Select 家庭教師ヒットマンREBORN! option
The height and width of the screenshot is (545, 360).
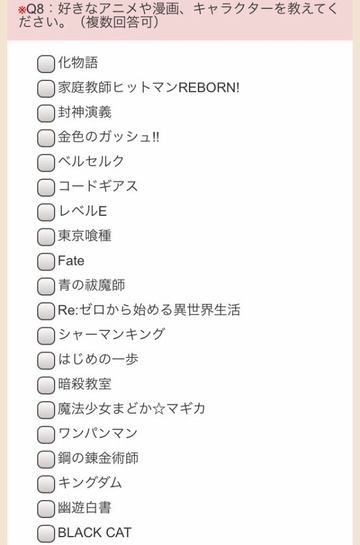click(46, 89)
